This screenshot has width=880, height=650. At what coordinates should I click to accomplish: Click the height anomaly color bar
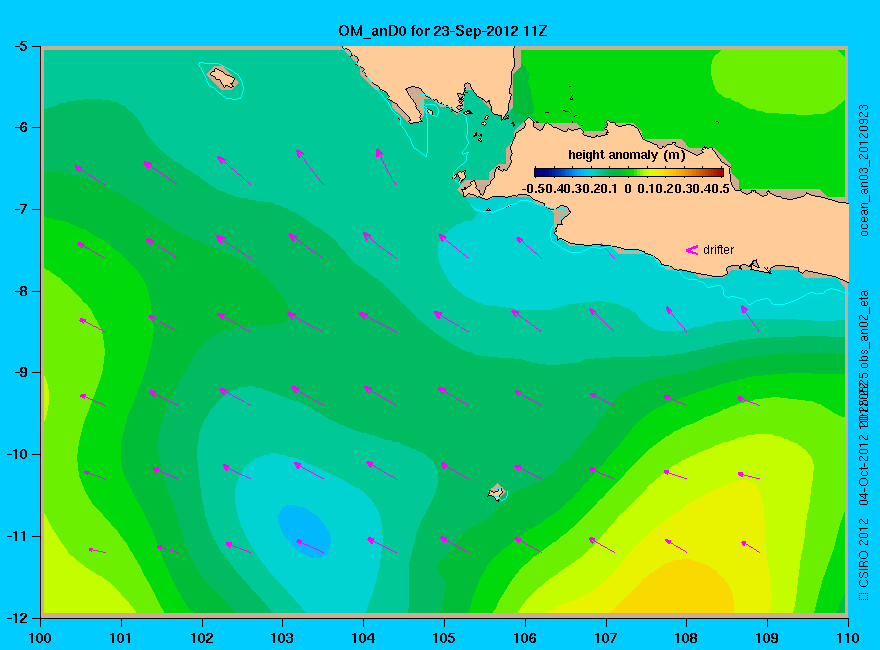coord(629,172)
